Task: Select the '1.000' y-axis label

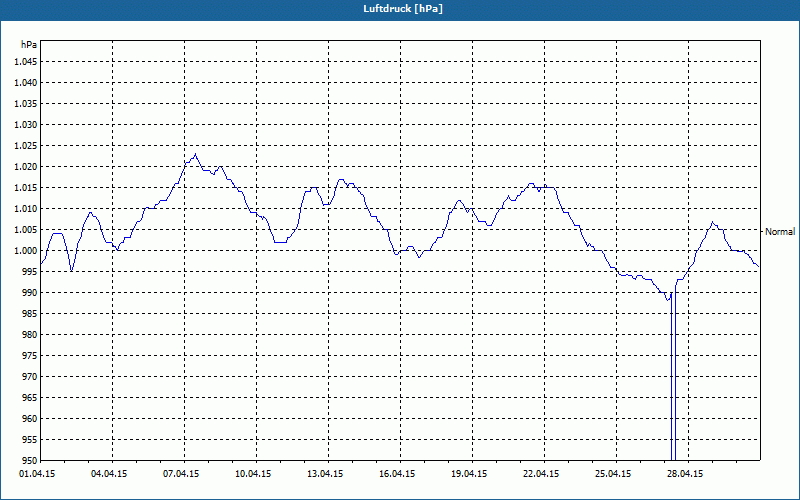Action: [x=26, y=251]
